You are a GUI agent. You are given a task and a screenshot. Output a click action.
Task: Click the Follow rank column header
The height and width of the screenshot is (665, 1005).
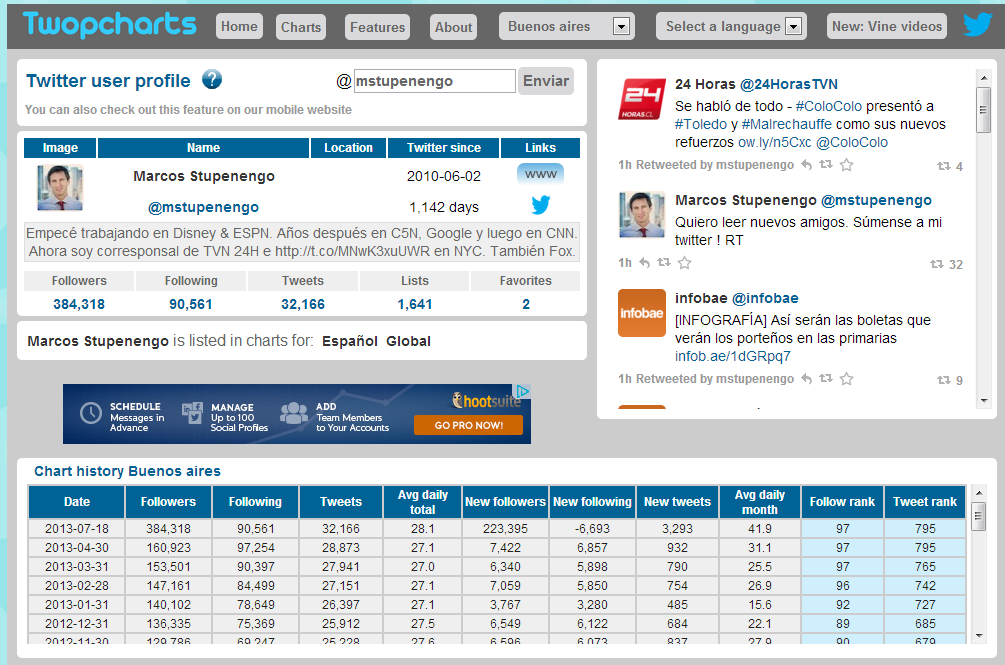[842, 502]
